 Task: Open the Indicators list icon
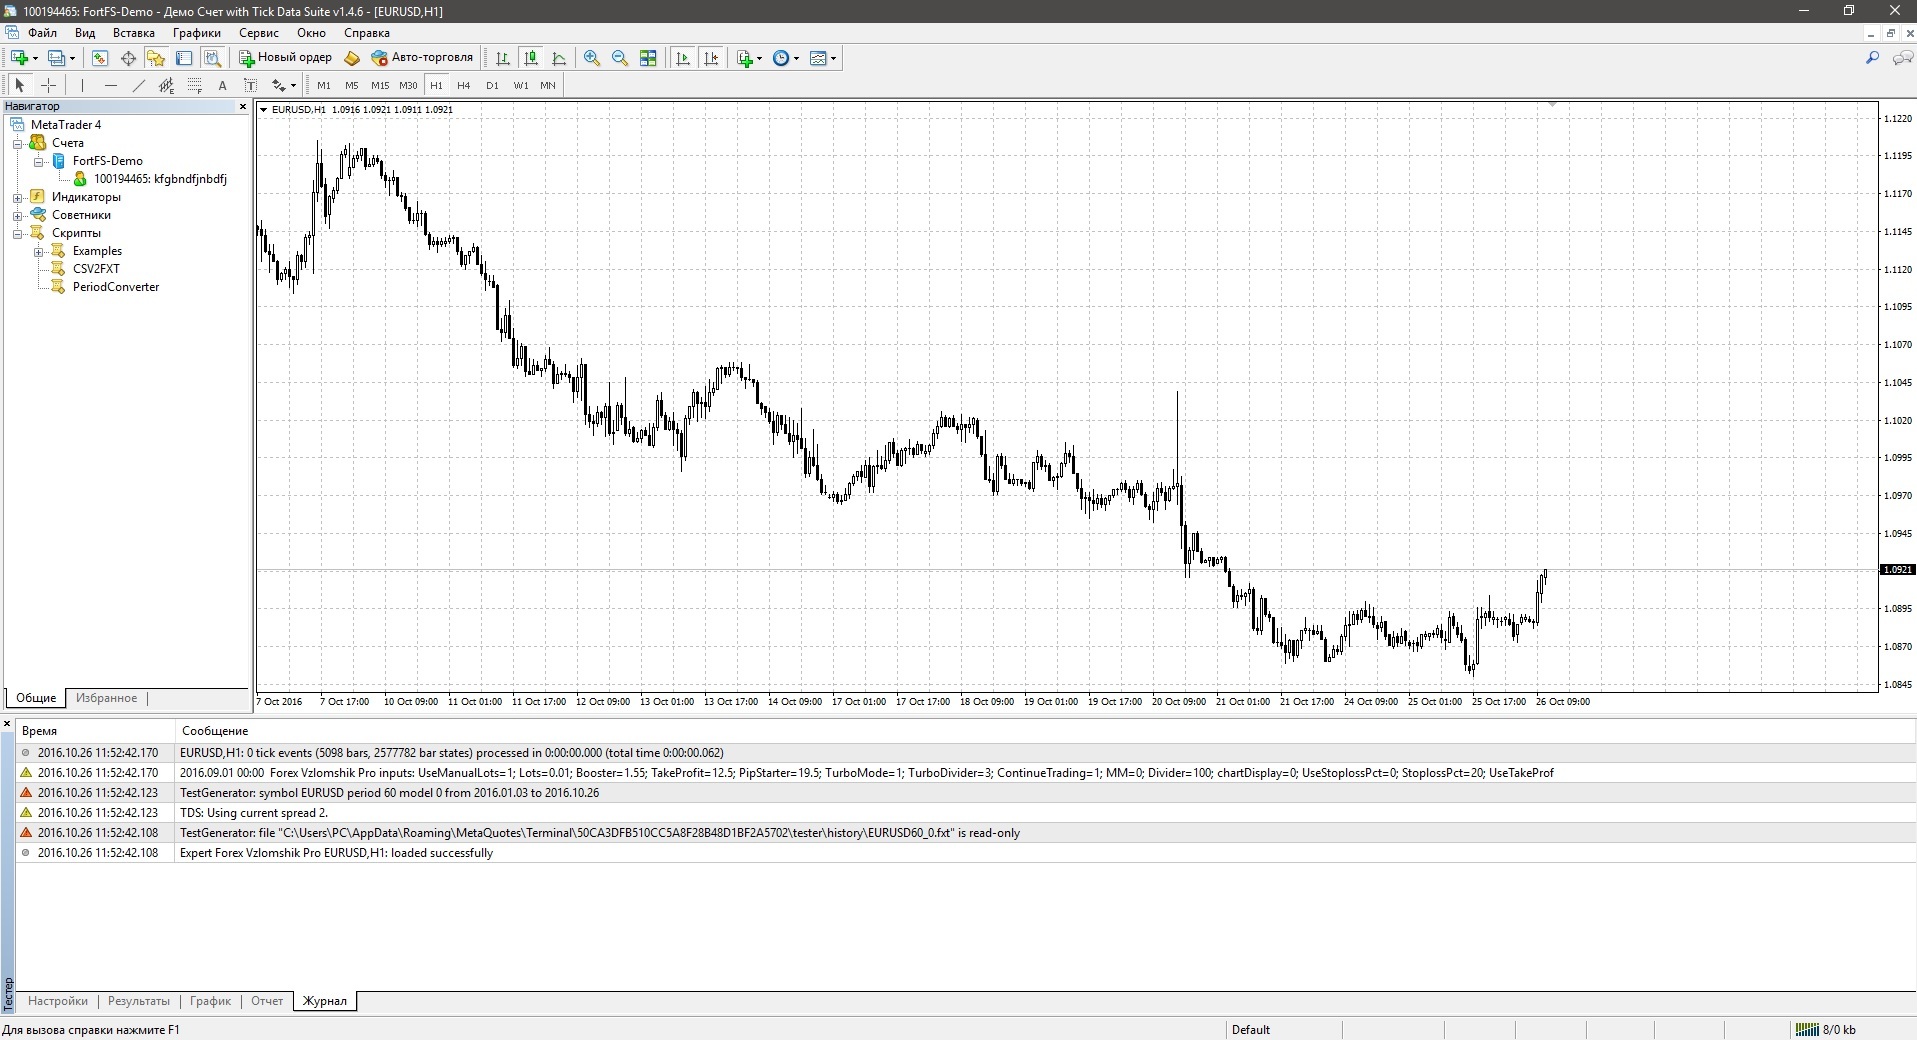click(x=745, y=58)
